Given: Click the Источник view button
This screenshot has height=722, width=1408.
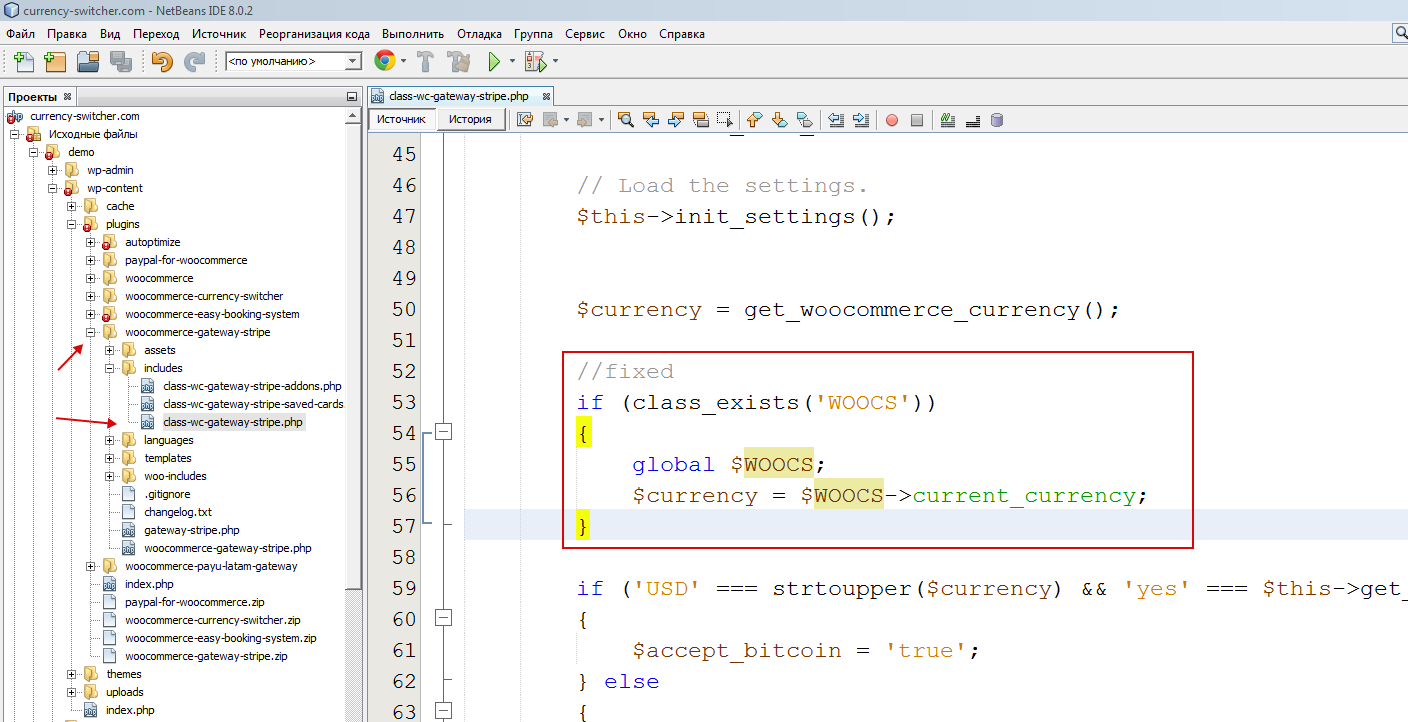Looking at the screenshot, I should point(402,119).
